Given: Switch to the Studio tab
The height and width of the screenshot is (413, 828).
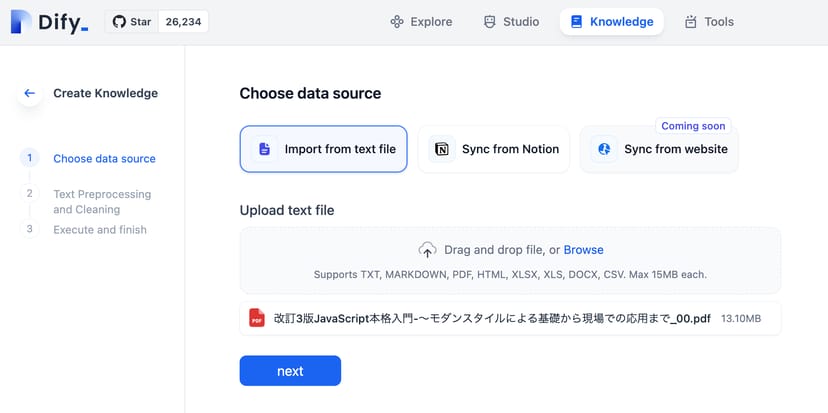Looking at the screenshot, I should point(510,22).
